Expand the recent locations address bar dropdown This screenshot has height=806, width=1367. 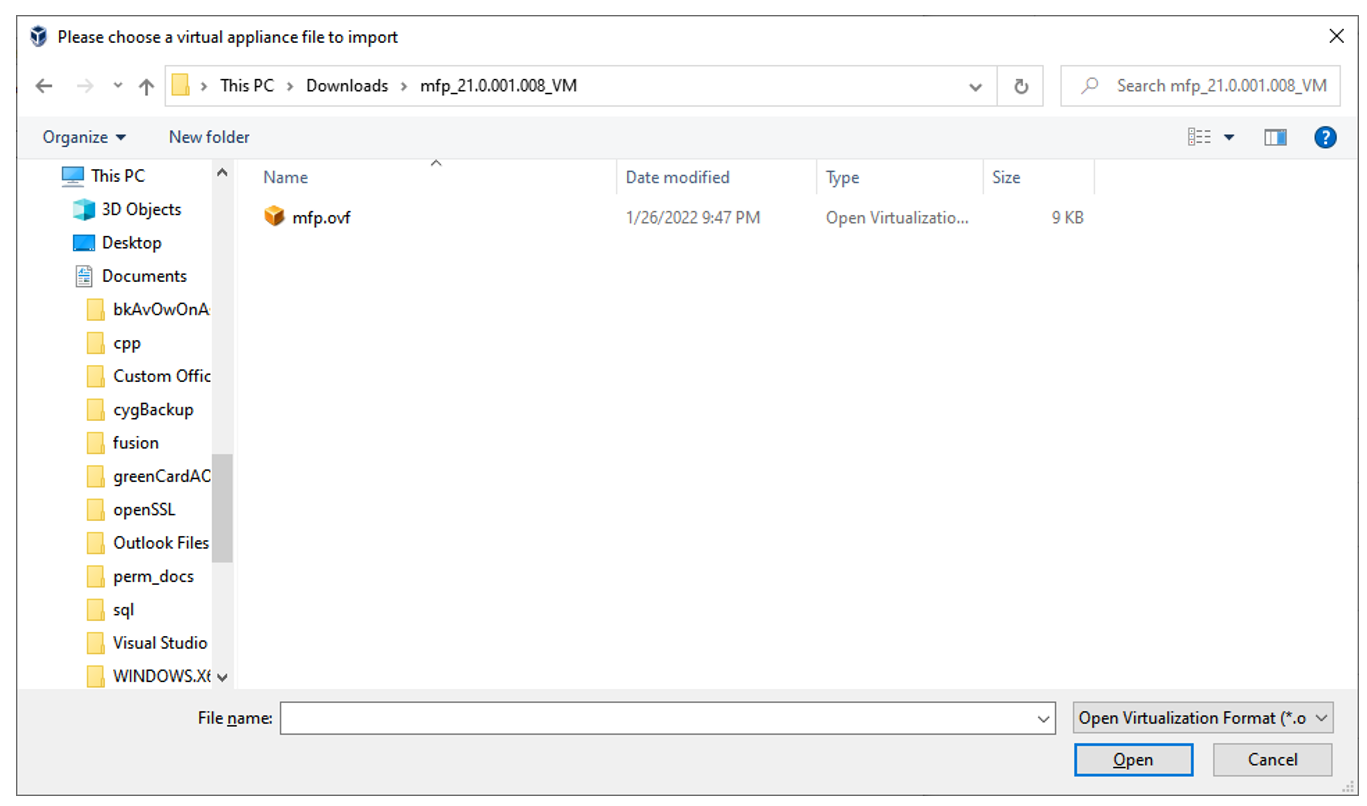tap(975, 86)
